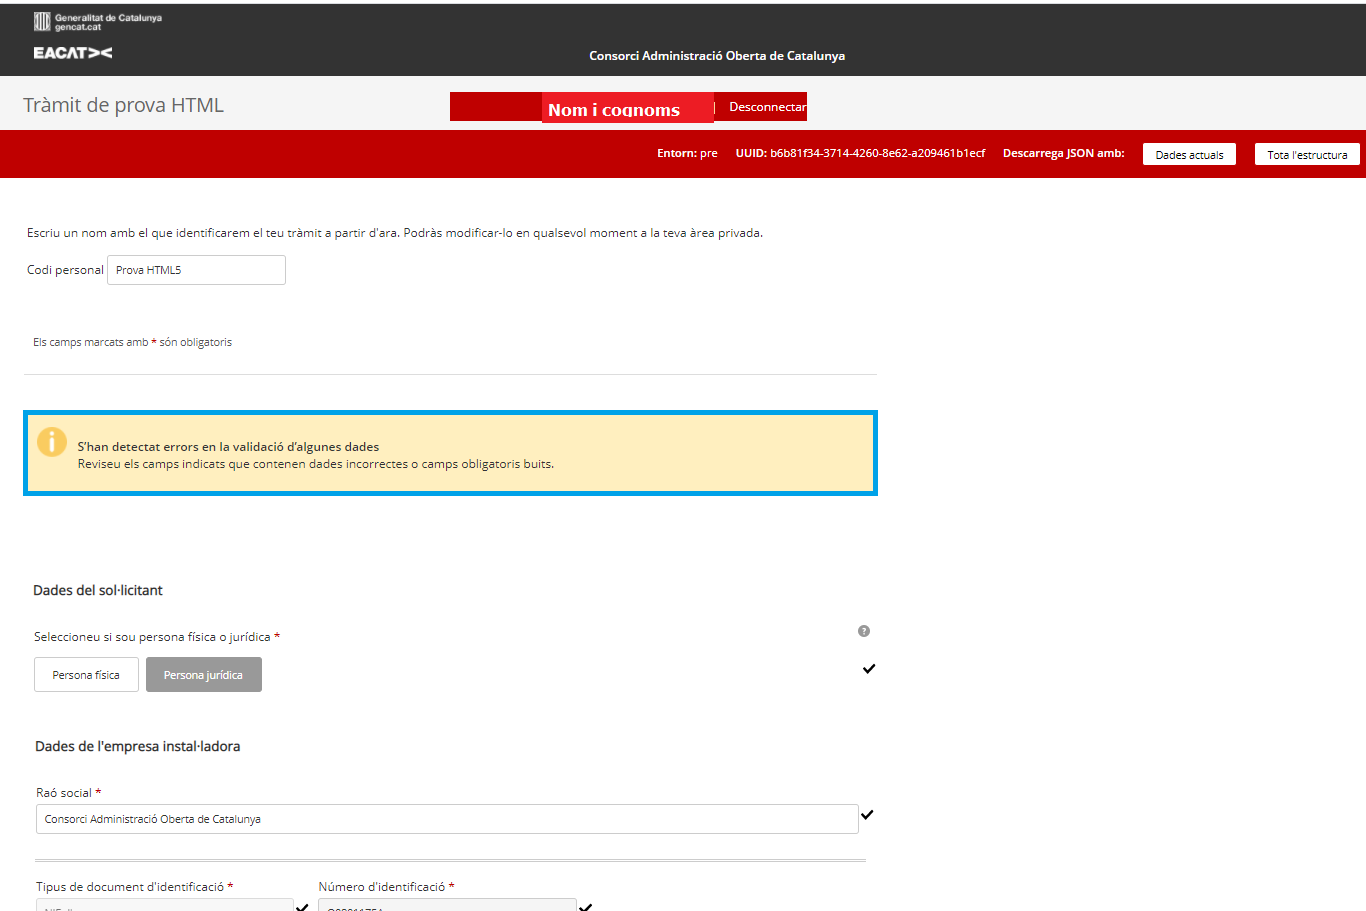Click the checkmark next to the persona selection
This screenshot has width=1366, height=911.
[869, 668]
